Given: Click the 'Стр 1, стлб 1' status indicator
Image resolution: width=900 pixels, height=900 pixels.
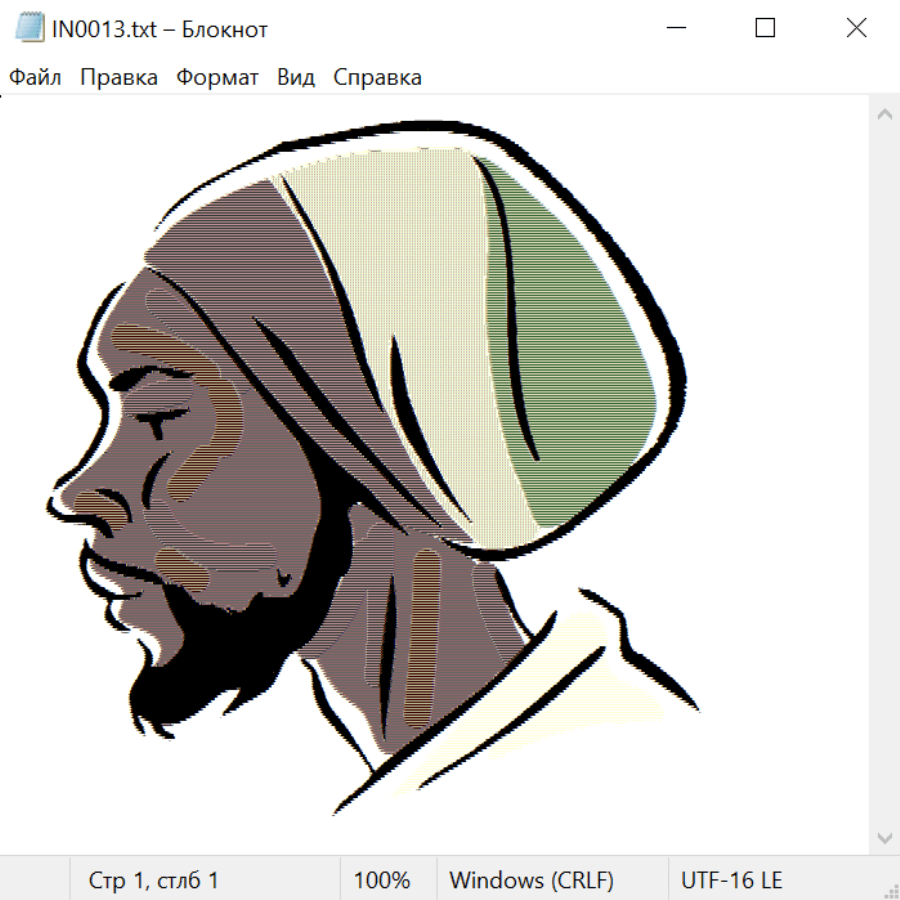Looking at the screenshot, I should tap(153, 880).
